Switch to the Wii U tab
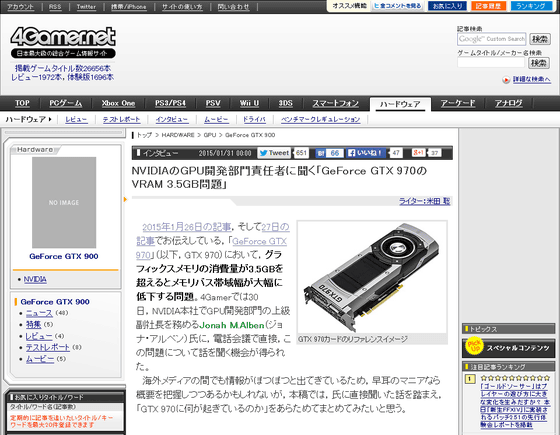 pos(249,103)
